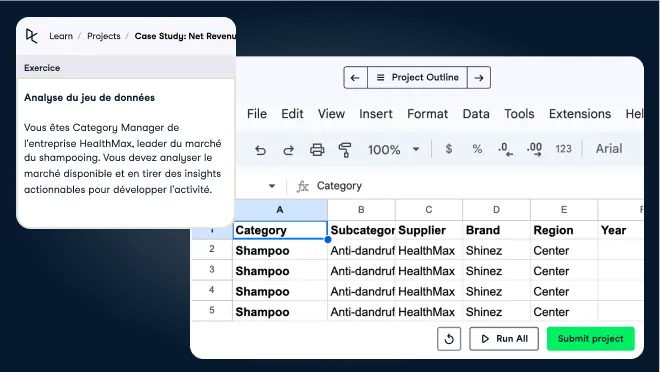
Task: Select the Shinez cell in row 5
Action: (496, 312)
